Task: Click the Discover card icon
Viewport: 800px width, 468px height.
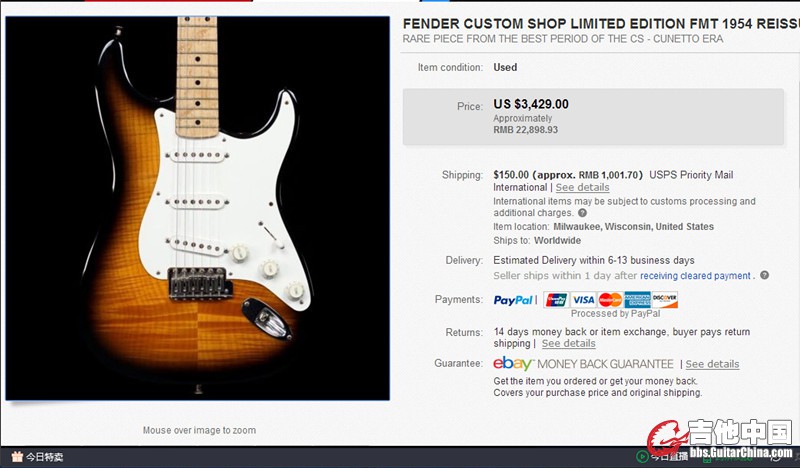Action: tap(664, 300)
